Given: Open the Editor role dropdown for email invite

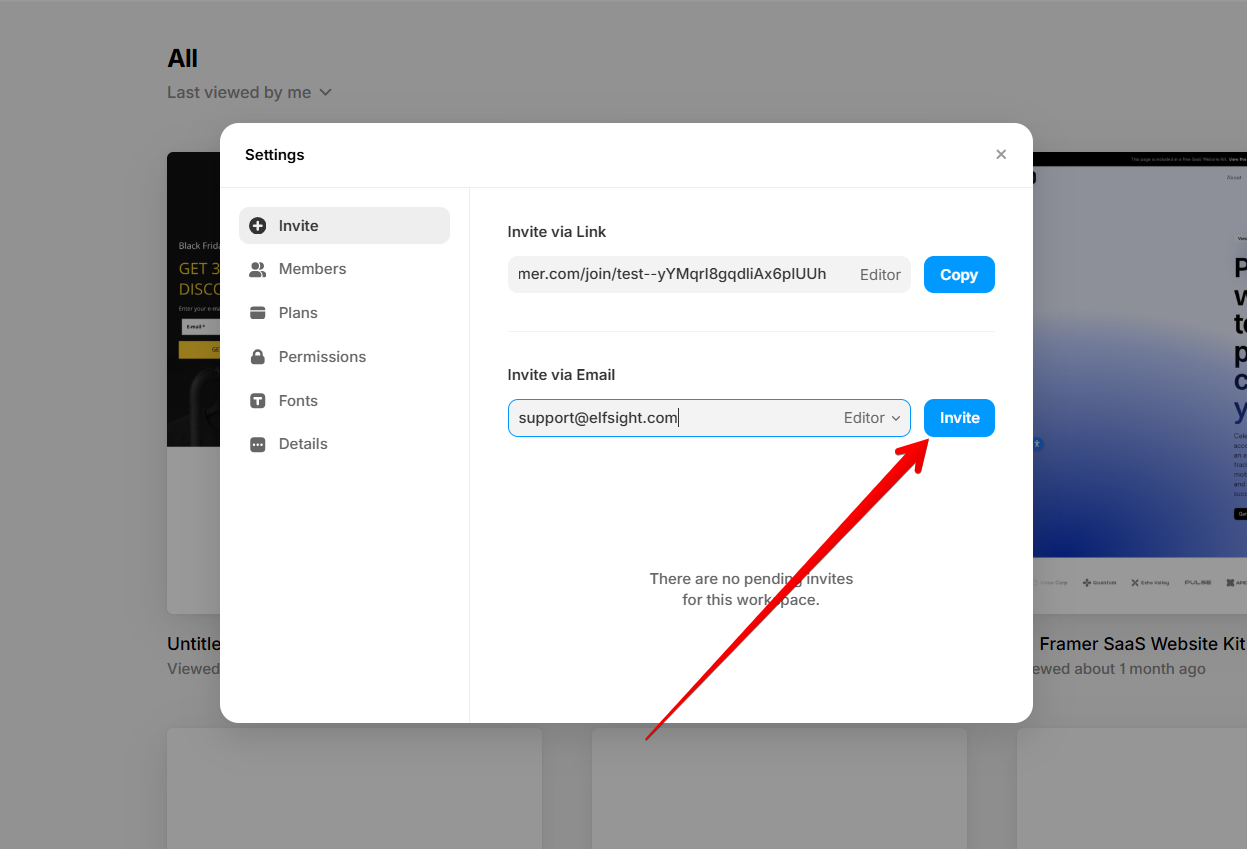Looking at the screenshot, I should pos(872,418).
